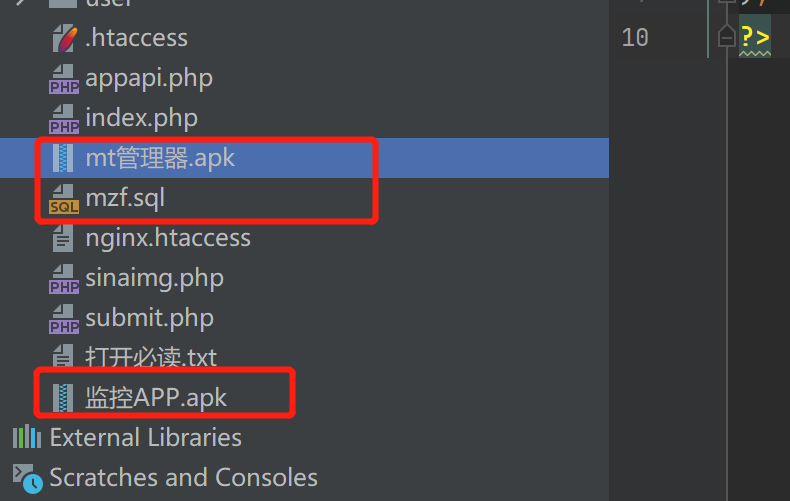Click the PHP closing tag in the editor
790x501 pixels.
coord(755,38)
